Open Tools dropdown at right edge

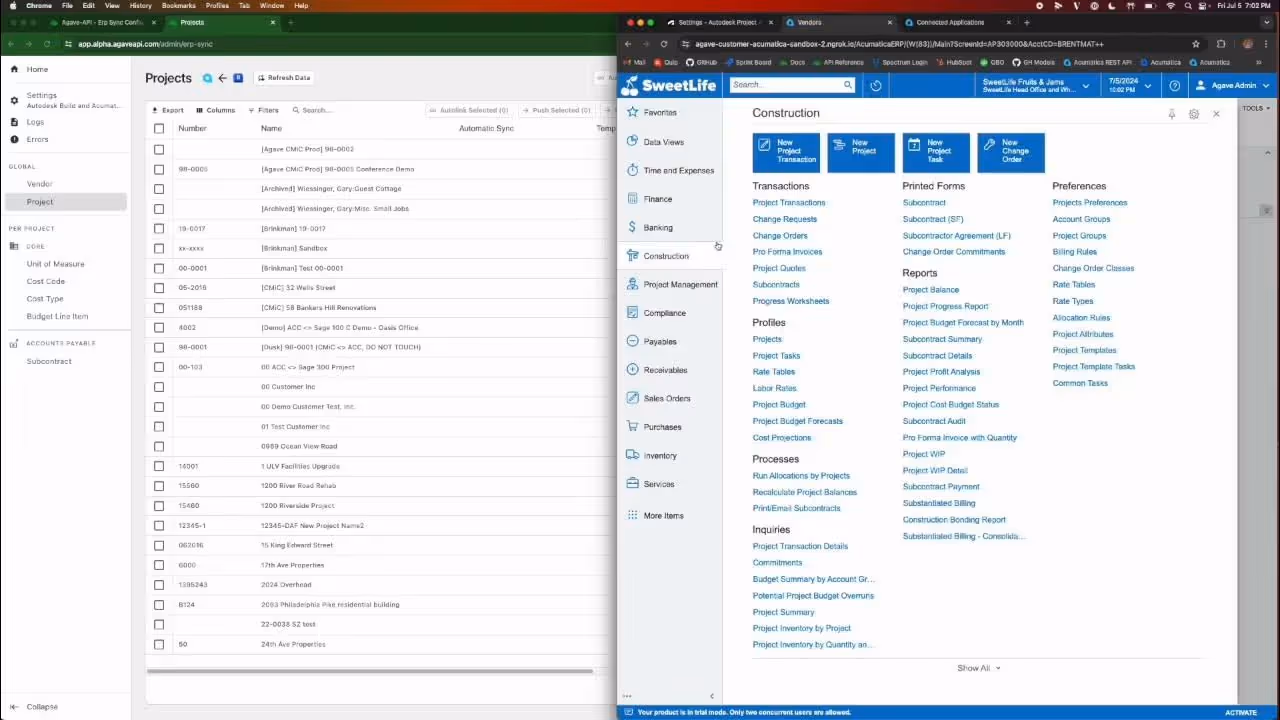1255,108
